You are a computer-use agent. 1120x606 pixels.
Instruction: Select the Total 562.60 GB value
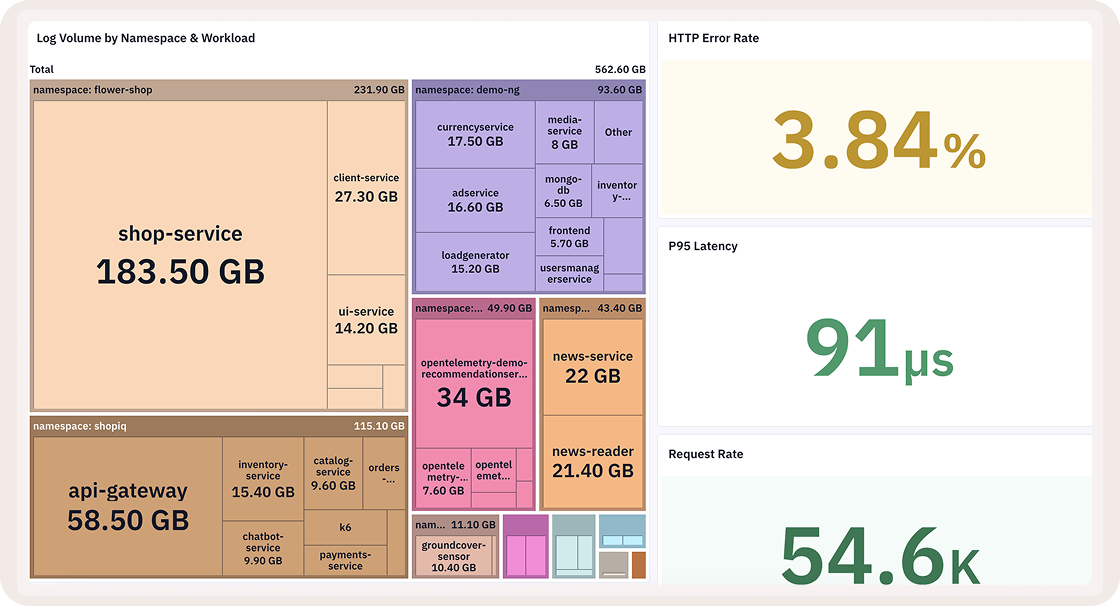(x=620, y=69)
